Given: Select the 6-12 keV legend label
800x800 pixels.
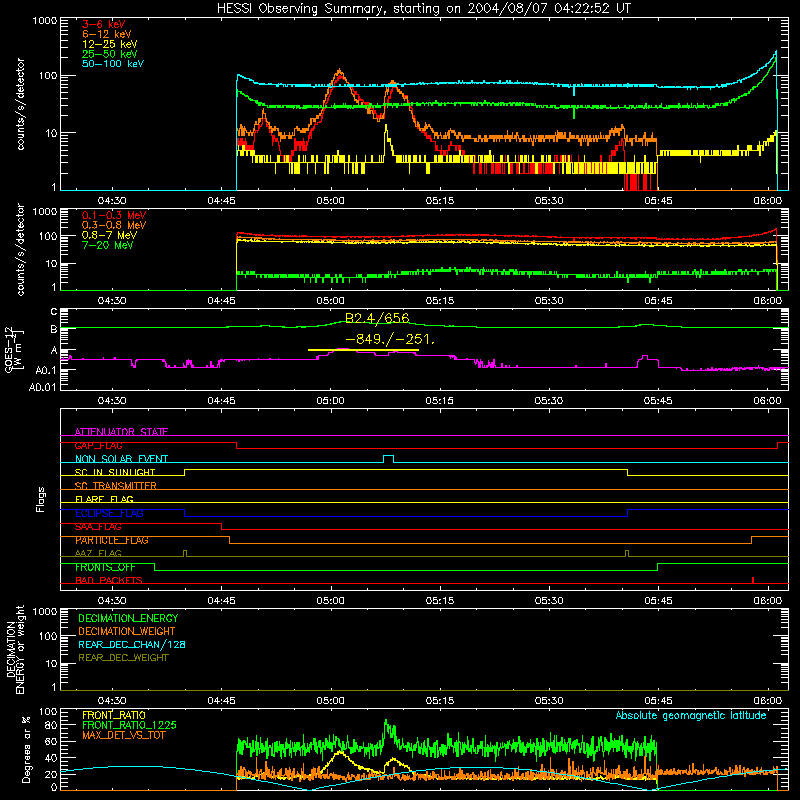Looking at the screenshot, I should click(x=107, y=34).
